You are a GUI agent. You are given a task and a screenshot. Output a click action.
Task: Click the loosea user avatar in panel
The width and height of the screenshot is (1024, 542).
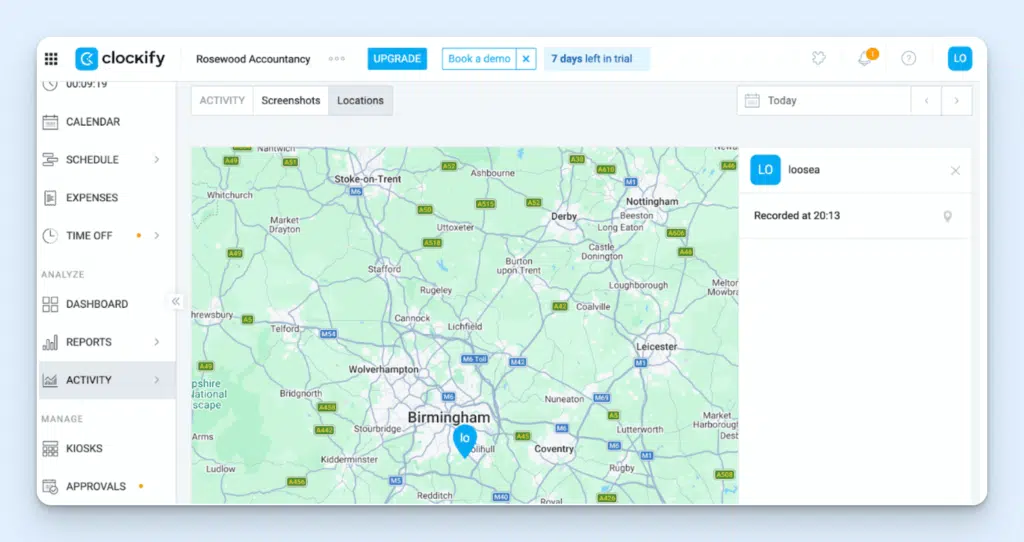765,170
